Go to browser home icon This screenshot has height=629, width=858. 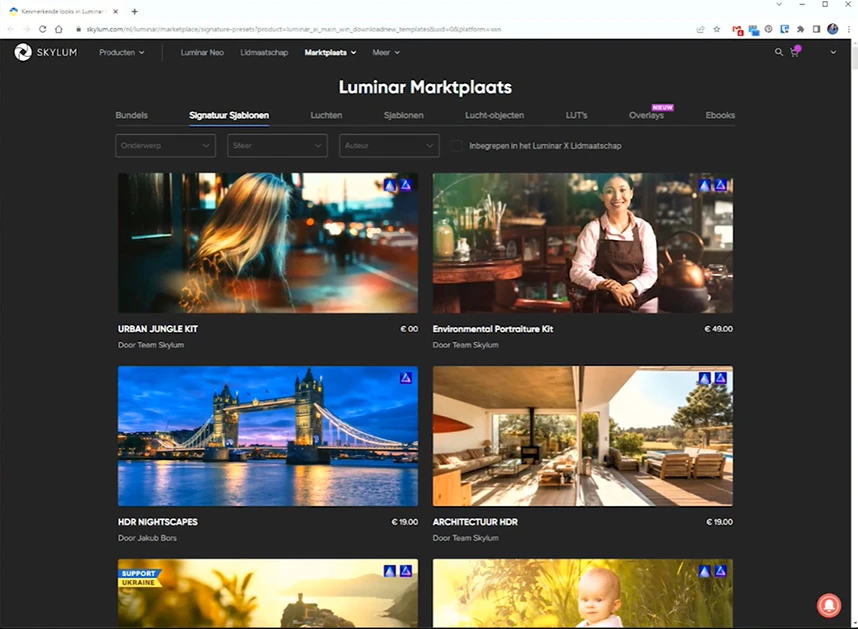click(x=59, y=29)
